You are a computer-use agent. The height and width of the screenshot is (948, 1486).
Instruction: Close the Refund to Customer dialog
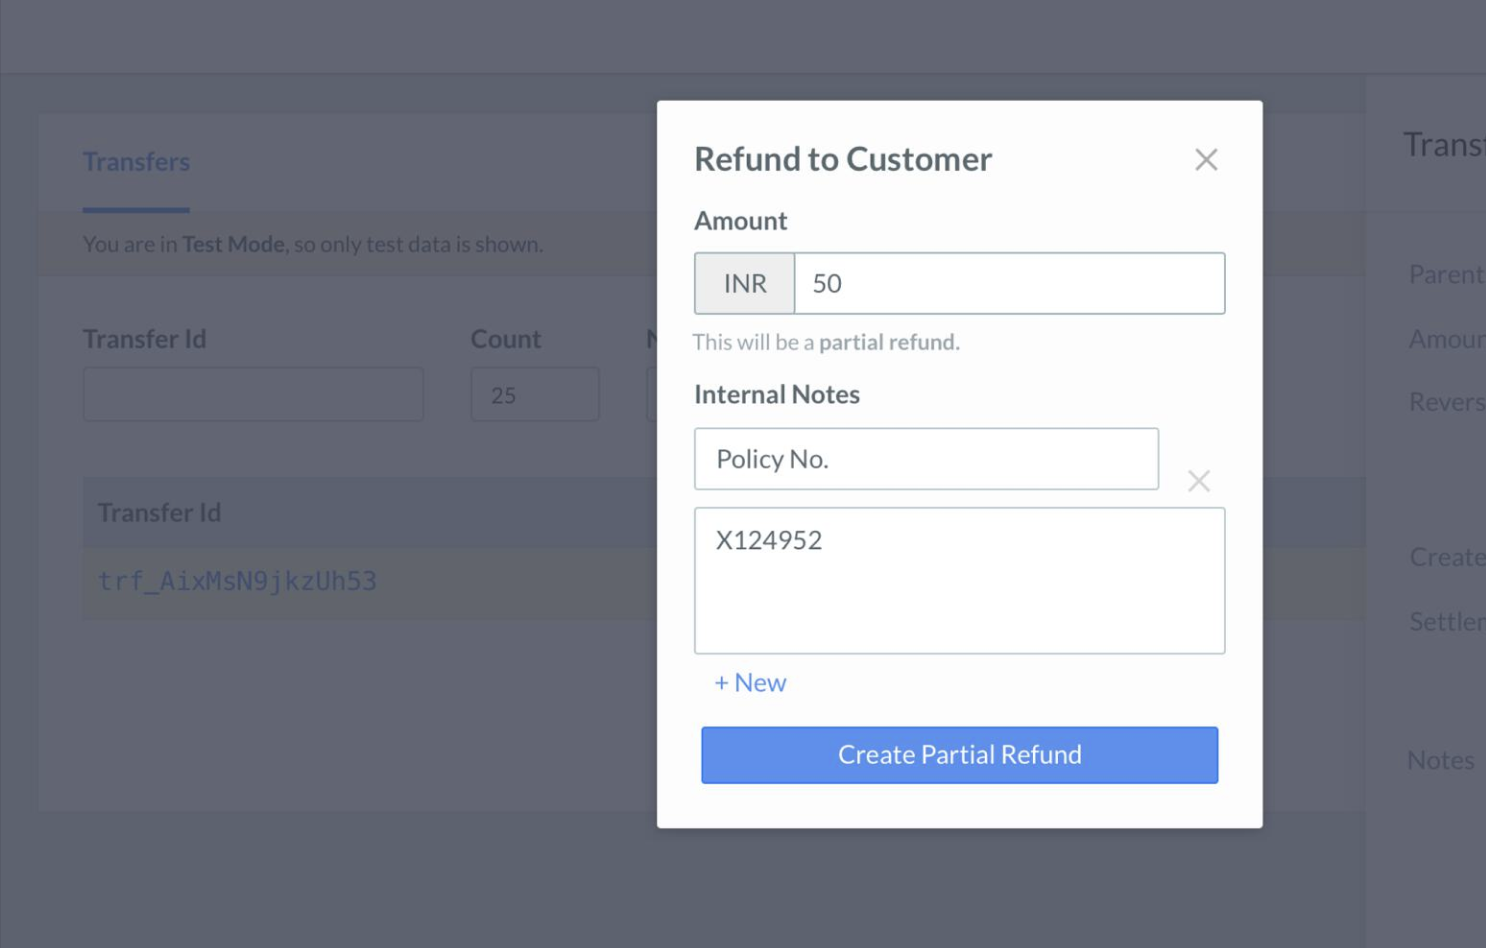point(1206,160)
